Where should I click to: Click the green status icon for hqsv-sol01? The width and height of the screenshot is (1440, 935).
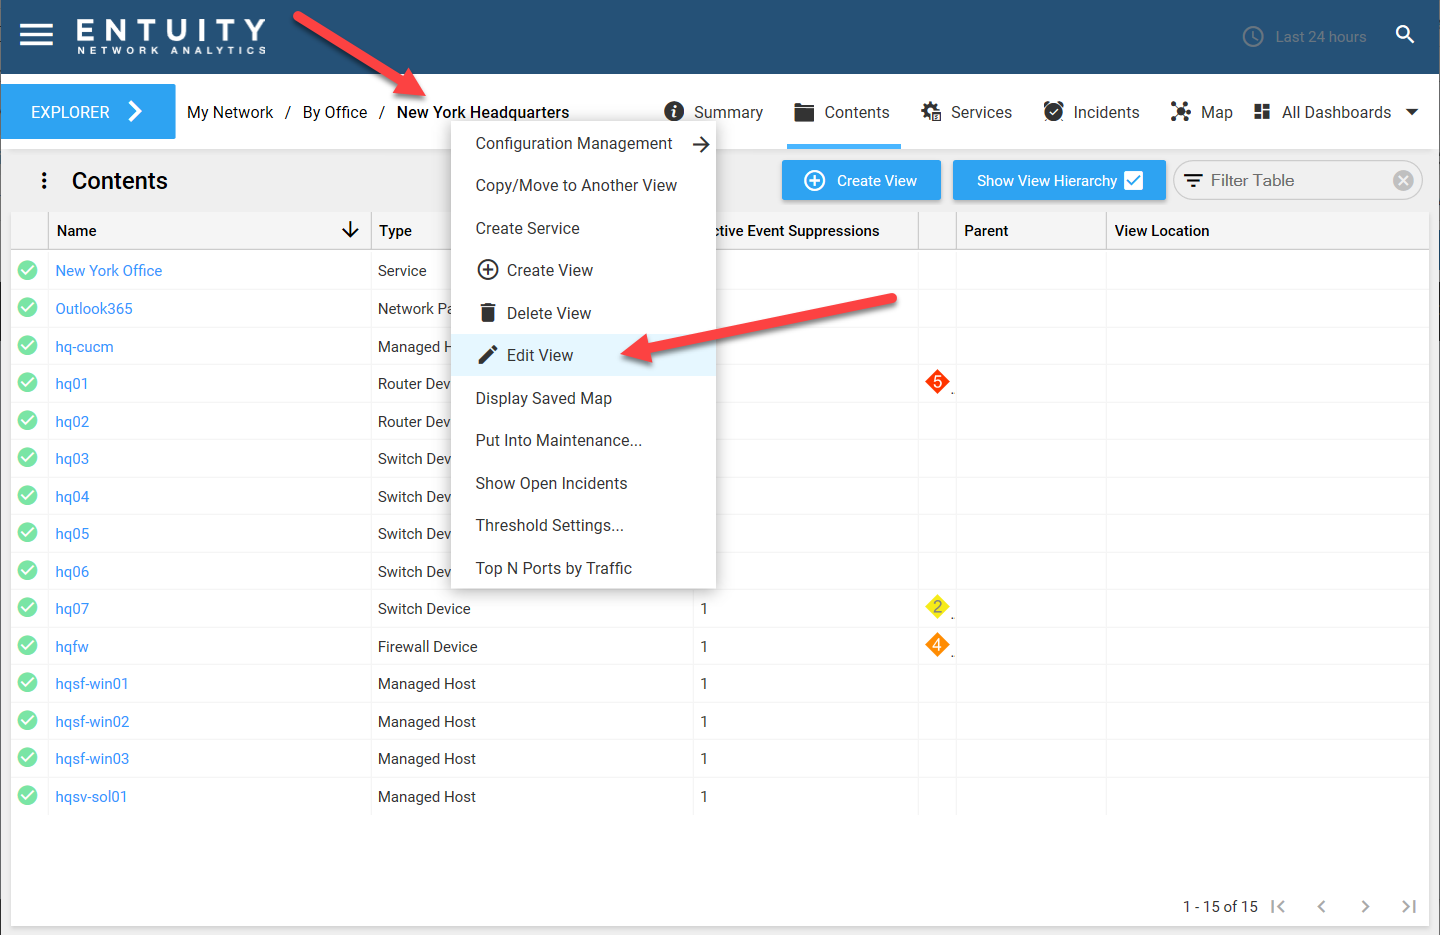[28, 796]
